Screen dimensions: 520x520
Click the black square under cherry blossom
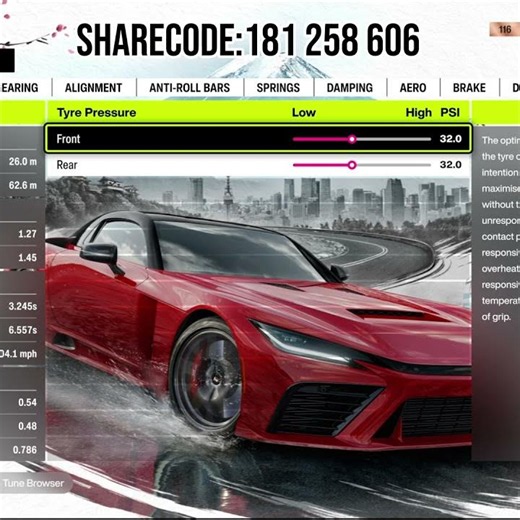(x=7, y=60)
